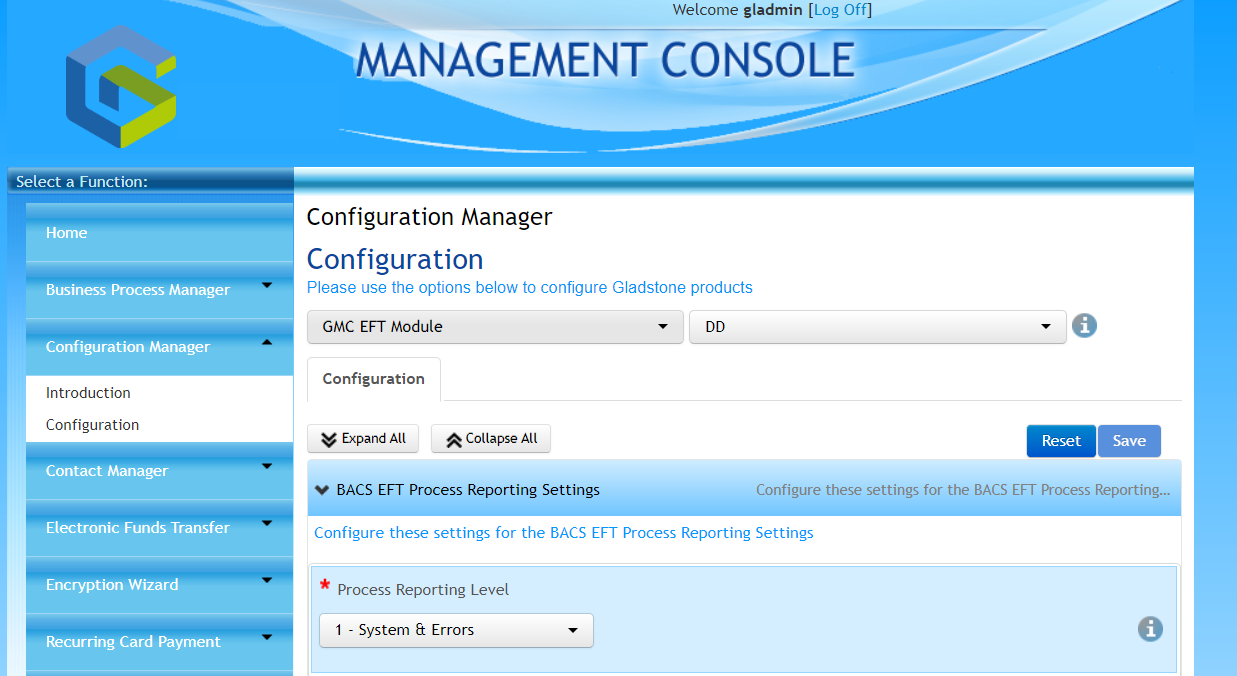
Task: Log off from the console
Action: (x=840, y=10)
